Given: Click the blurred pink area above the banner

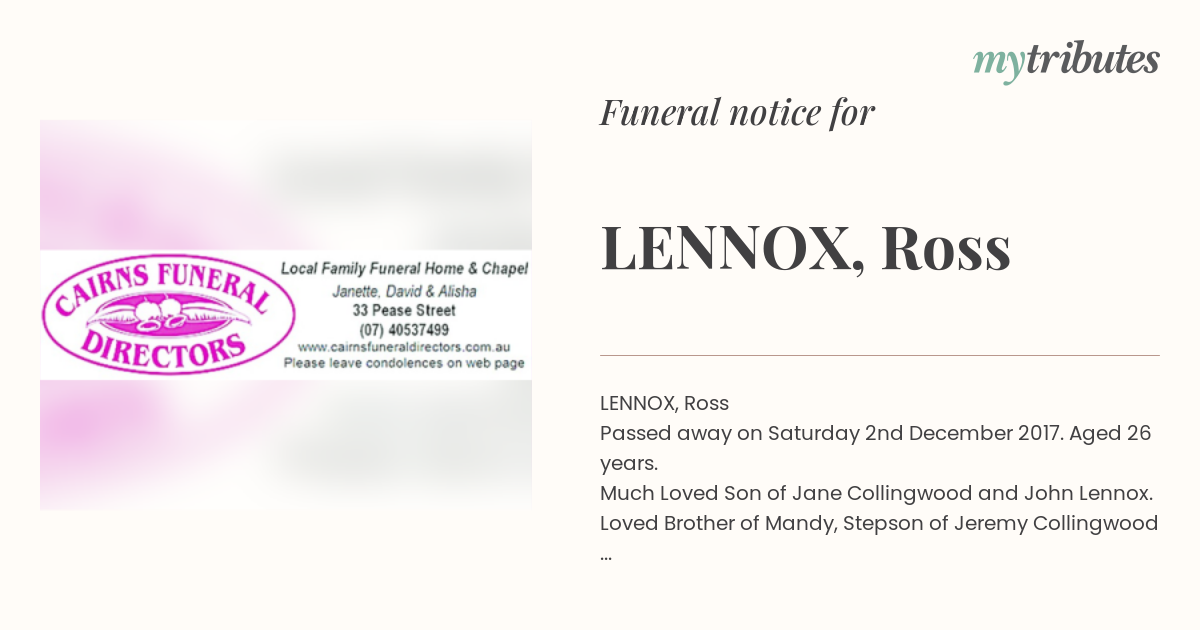Looking at the screenshot, I should [x=286, y=185].
